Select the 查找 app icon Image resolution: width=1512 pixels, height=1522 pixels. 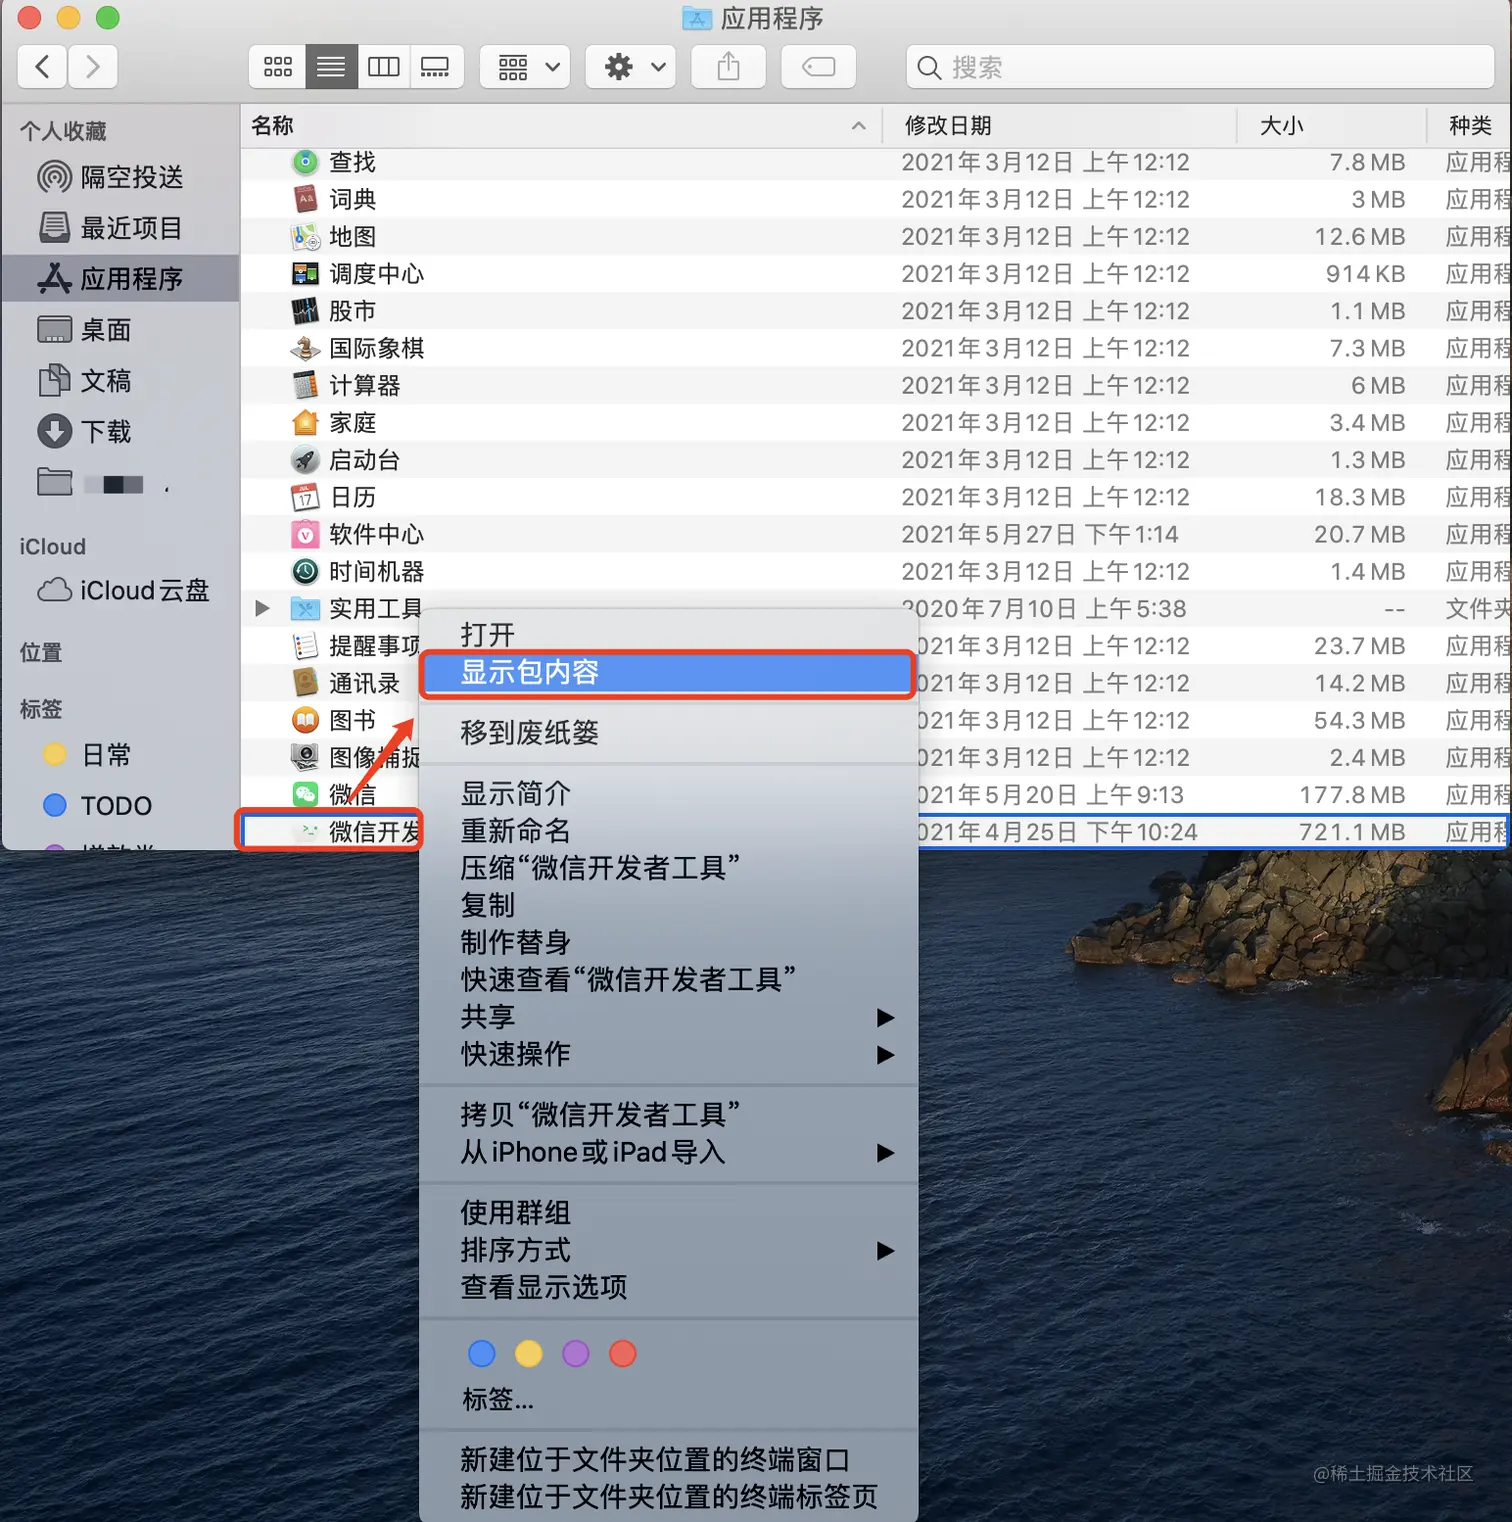coord(305,162)
